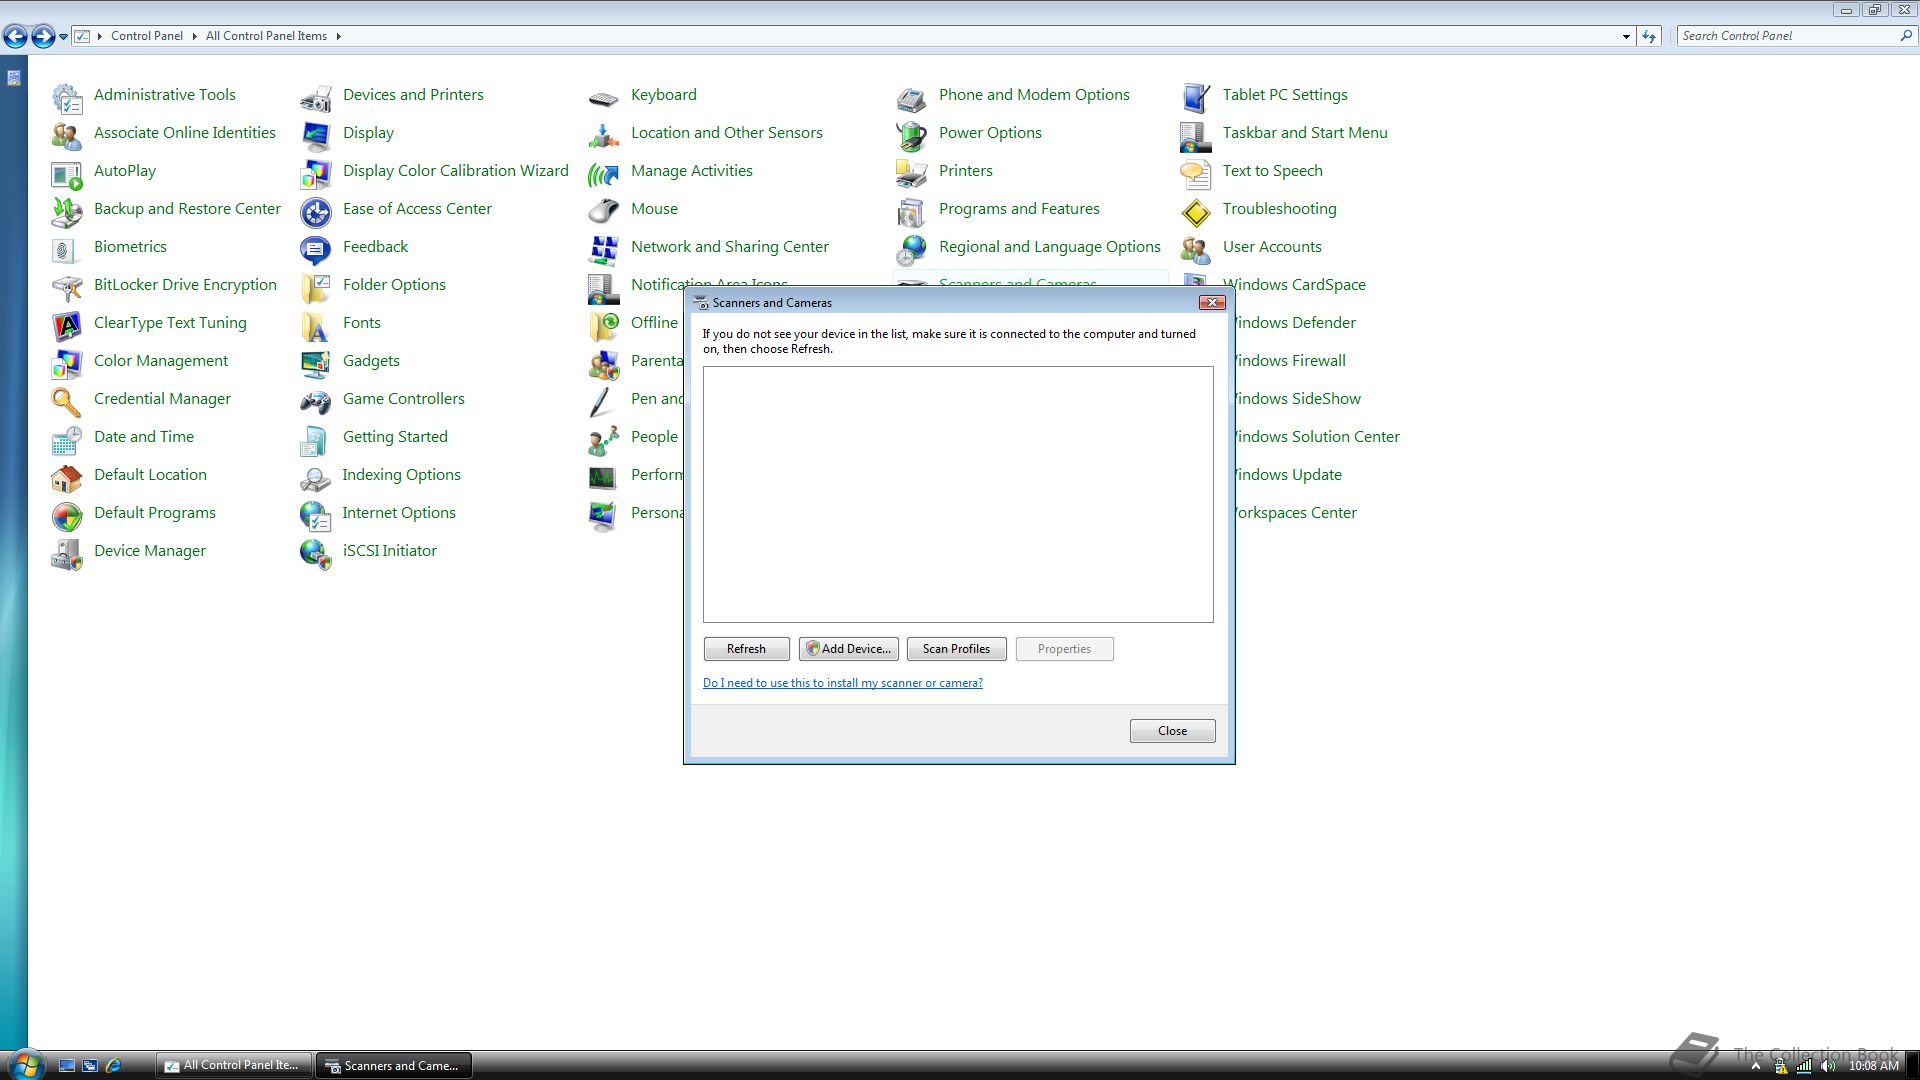Close the Scanners and Cameras dialog with X
The image size is (1920, 1080).
tap(1211, 303)
